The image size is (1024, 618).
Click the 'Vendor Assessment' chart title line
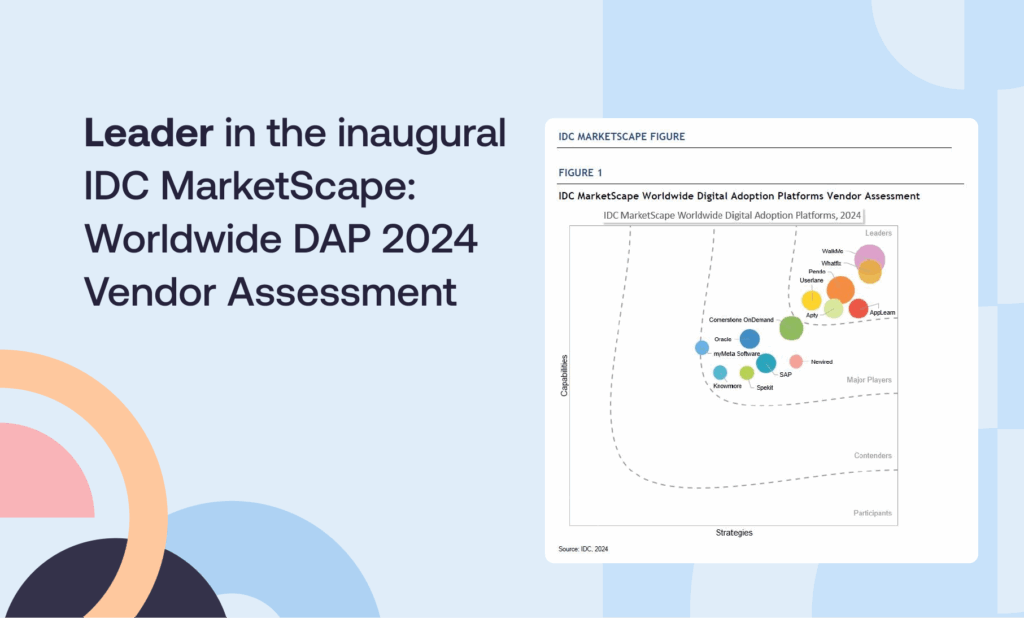pyautogui.click(x=739, y=196)
